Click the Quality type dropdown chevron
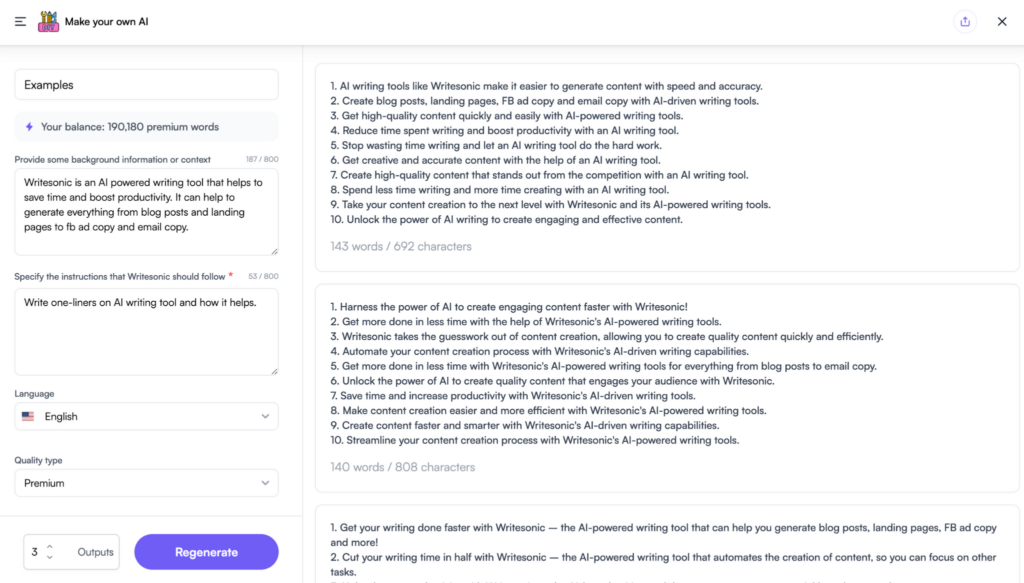 (266, 484)
